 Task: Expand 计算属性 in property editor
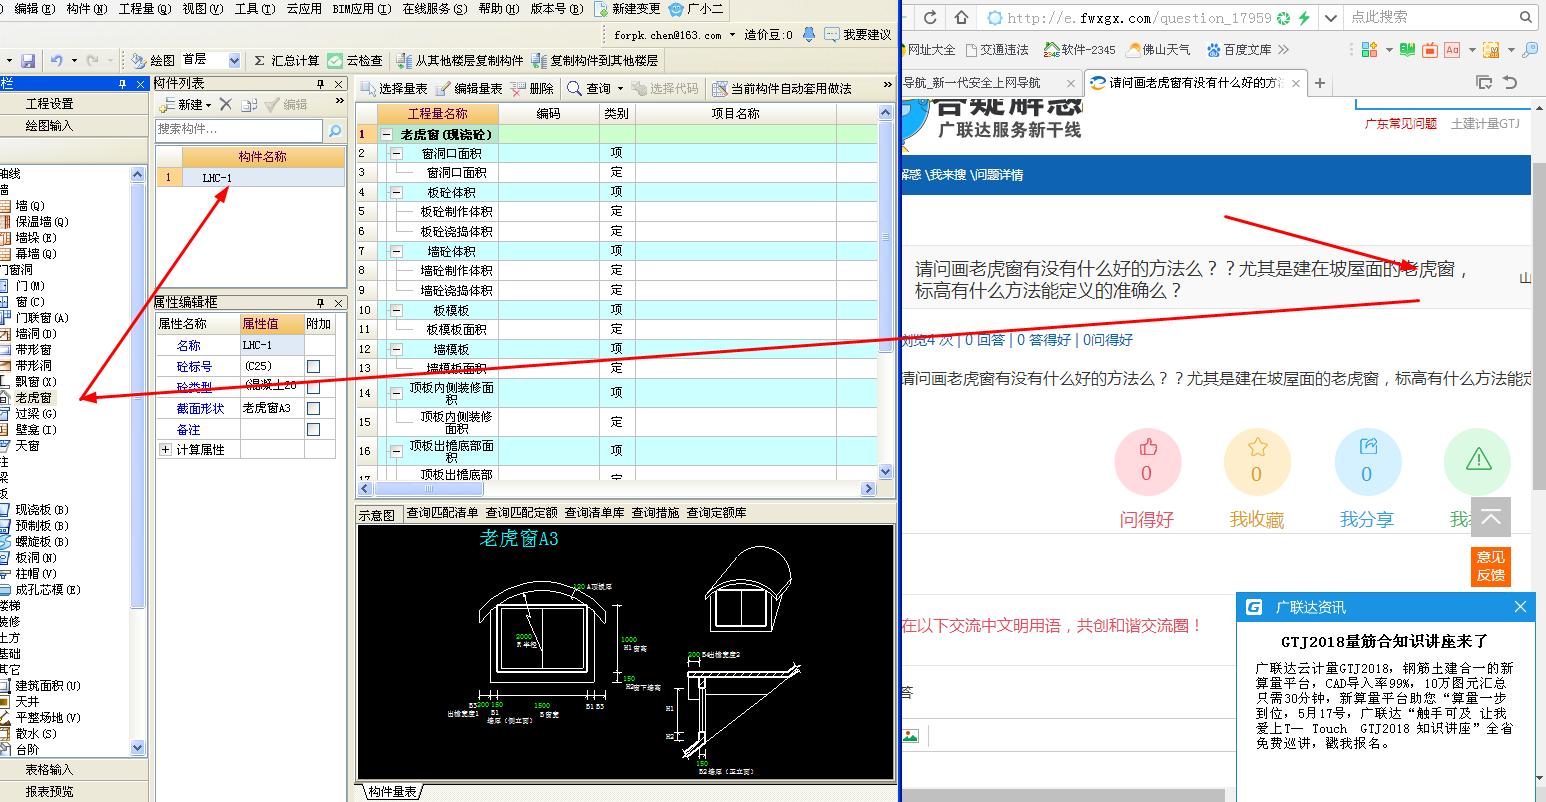[166, 450]
